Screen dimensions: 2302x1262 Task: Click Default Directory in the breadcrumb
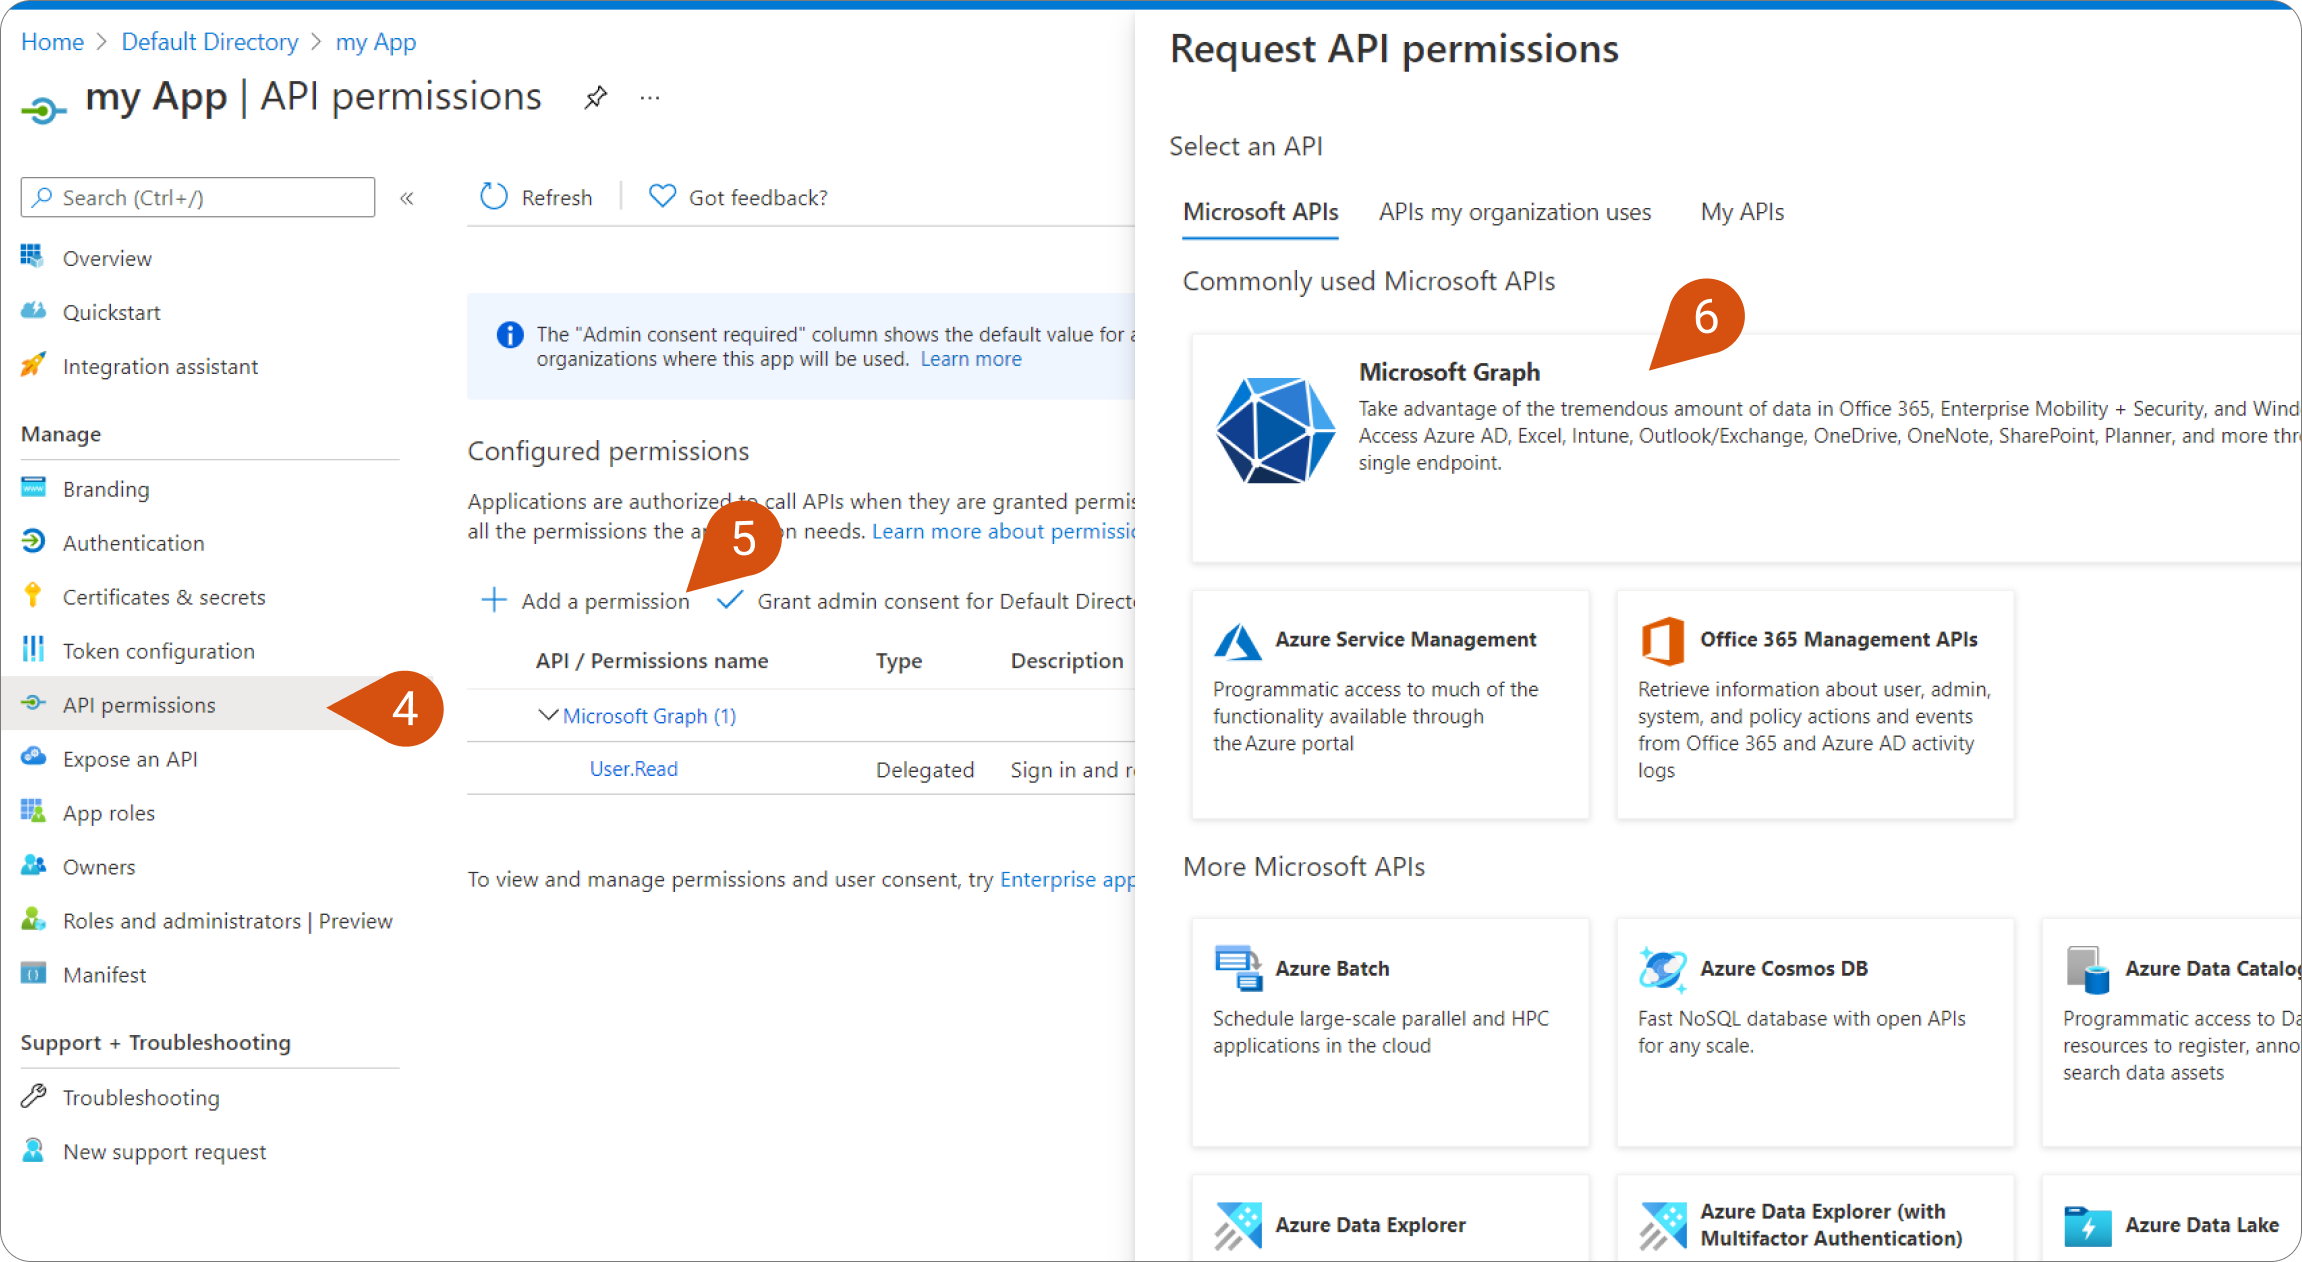click(x=210, y=42)
